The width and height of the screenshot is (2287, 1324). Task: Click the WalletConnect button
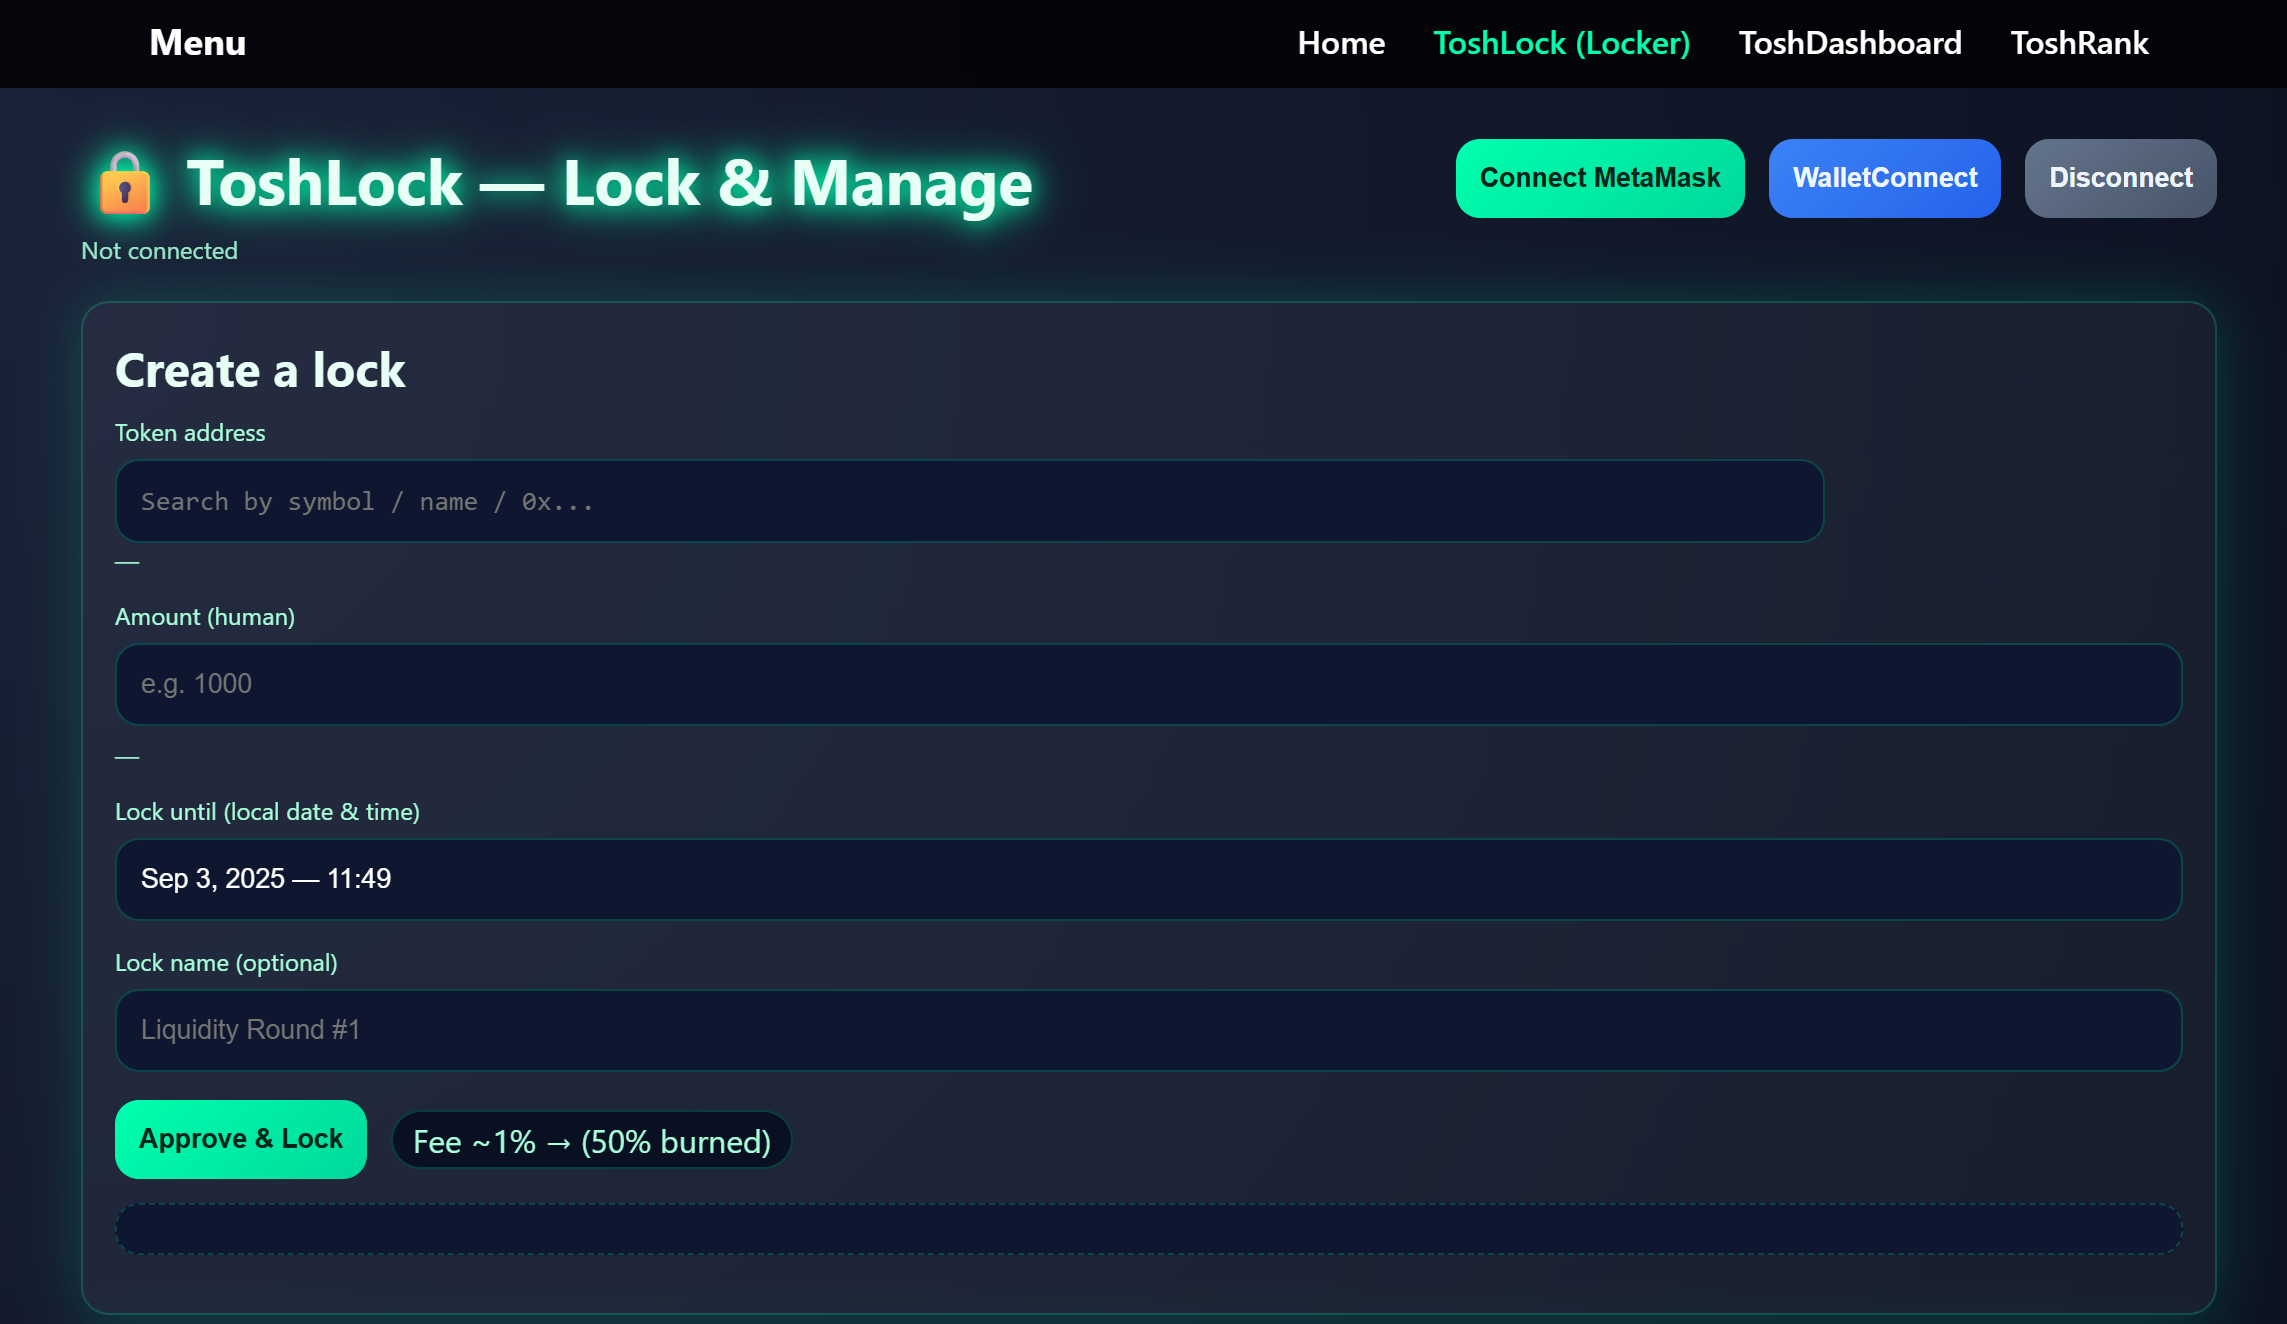point(1884,178)
